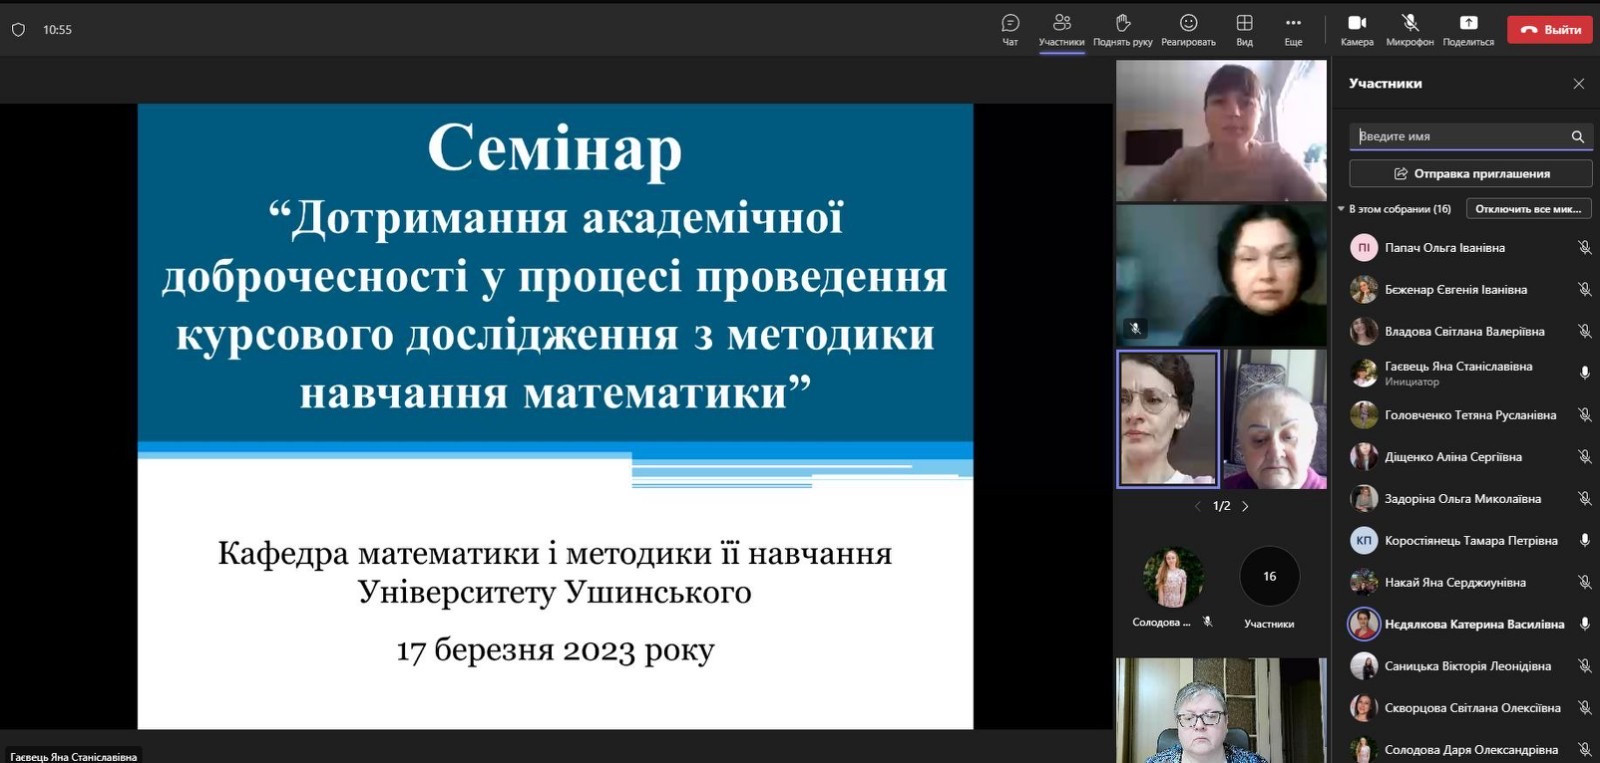Click the mute all microphones button
Screen dimensions: 1600x763
pos(1528,209)
